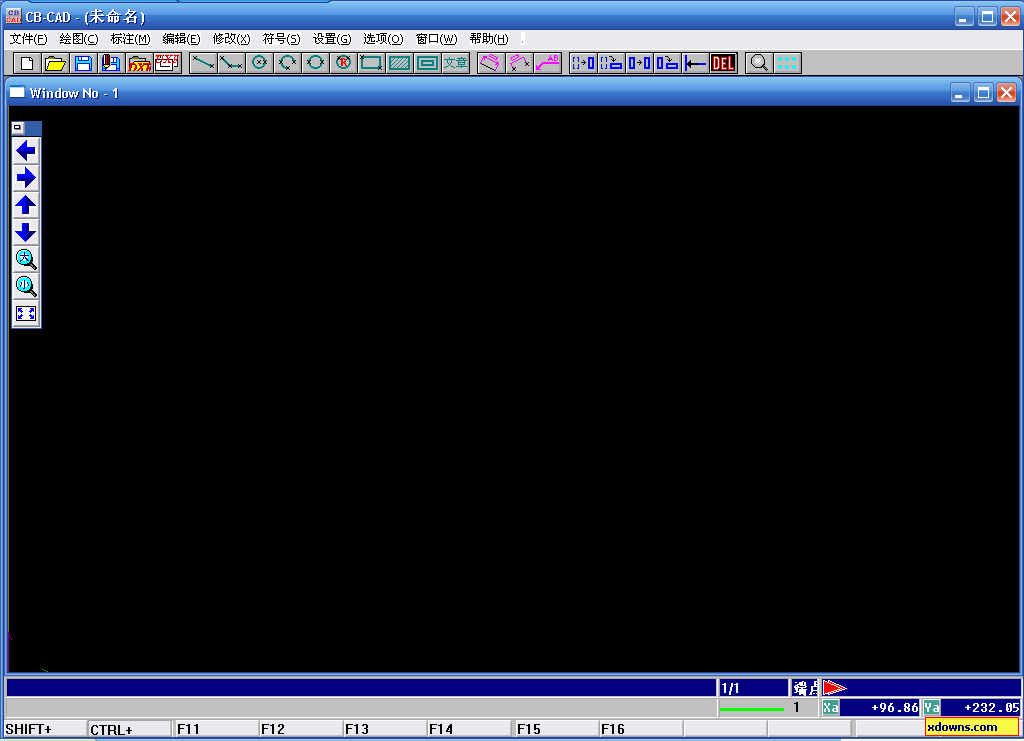Select the text (文章) tool
Screen dimensions: 1024x741
point(455,63)
